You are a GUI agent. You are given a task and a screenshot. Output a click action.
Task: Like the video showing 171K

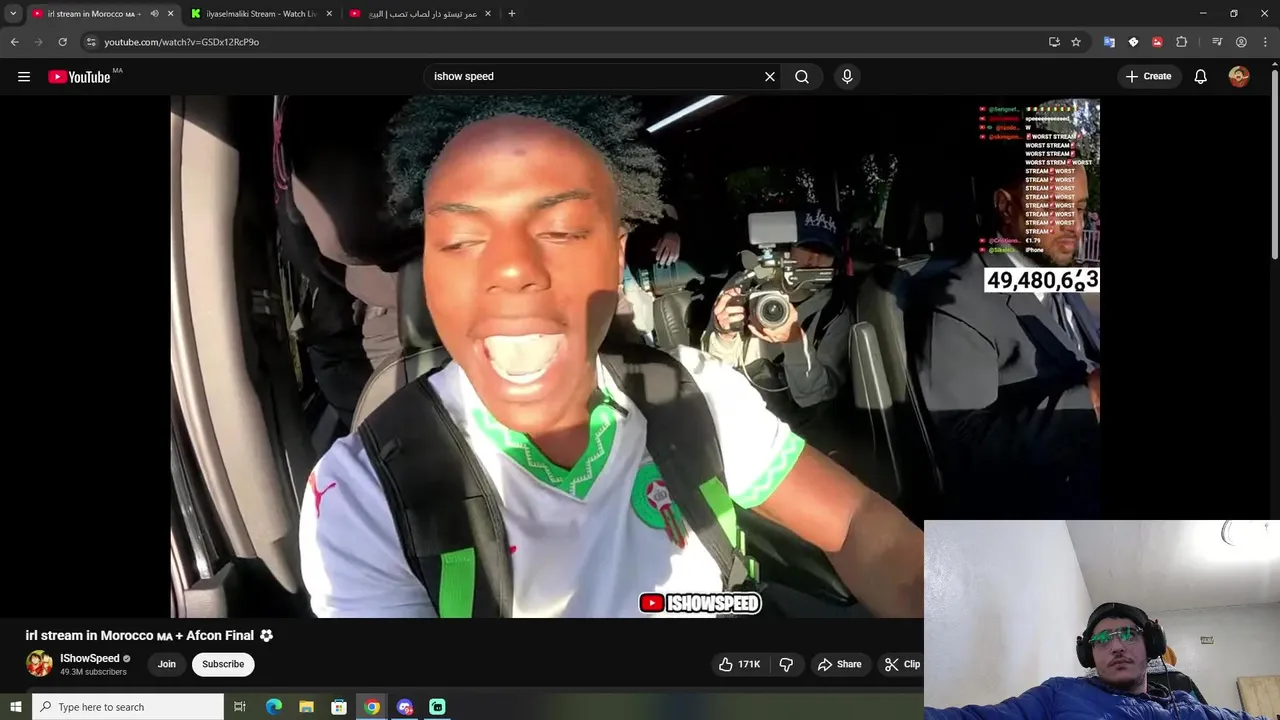pos(739,664)
